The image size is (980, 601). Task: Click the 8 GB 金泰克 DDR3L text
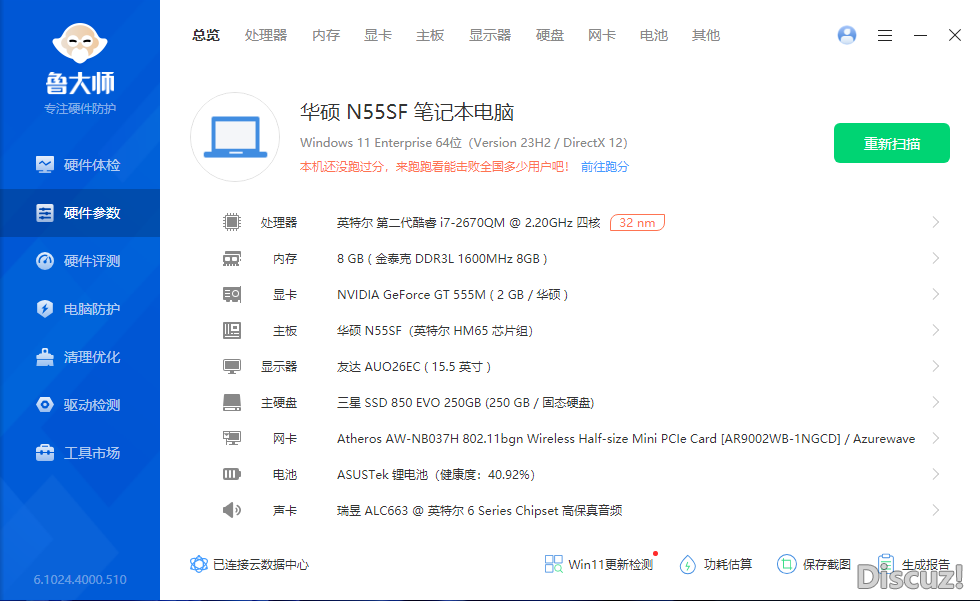[442, 259]
